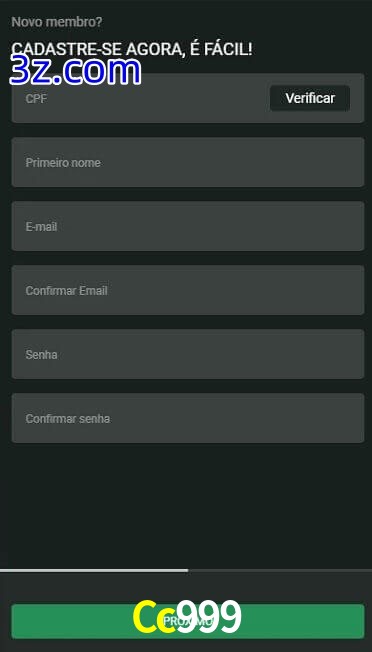372x652 pixels.
Task: Click the filled white progress bar segment
Action: pyautogui.click(x=94, y=570)
